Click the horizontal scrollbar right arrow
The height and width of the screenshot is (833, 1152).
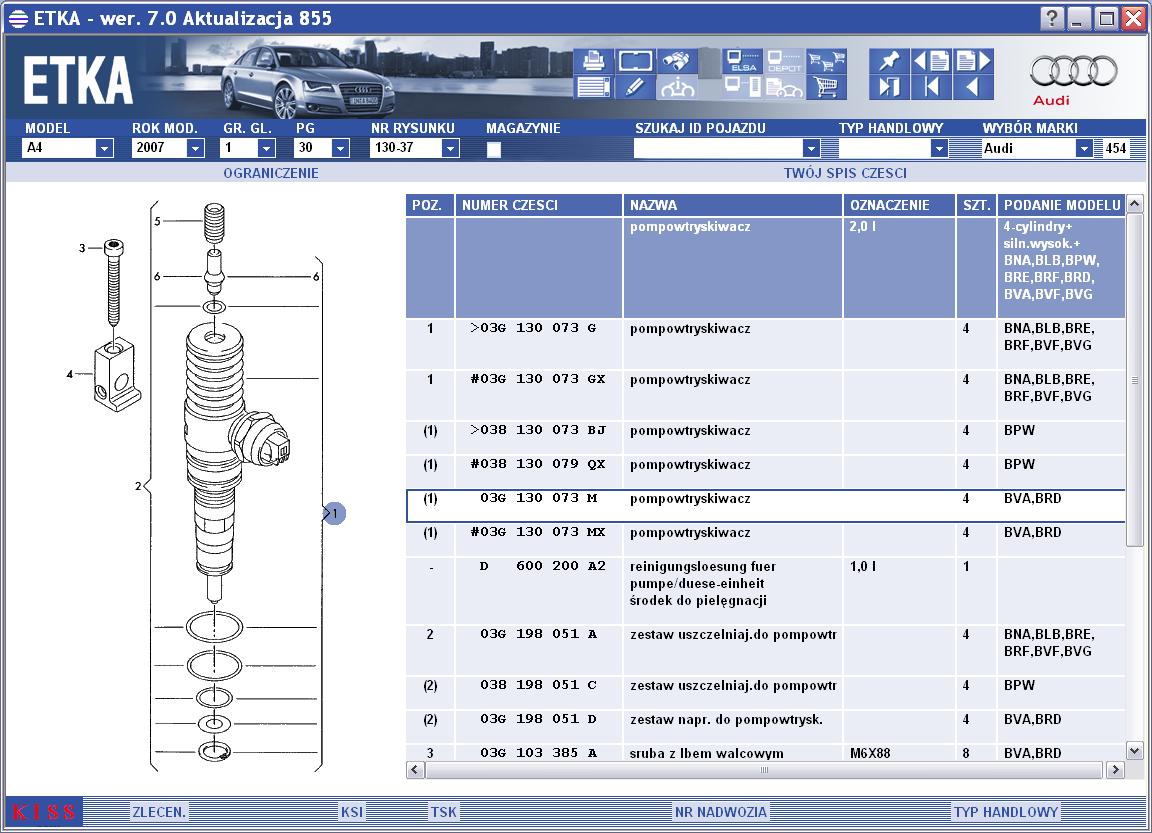pos(1115,770)
